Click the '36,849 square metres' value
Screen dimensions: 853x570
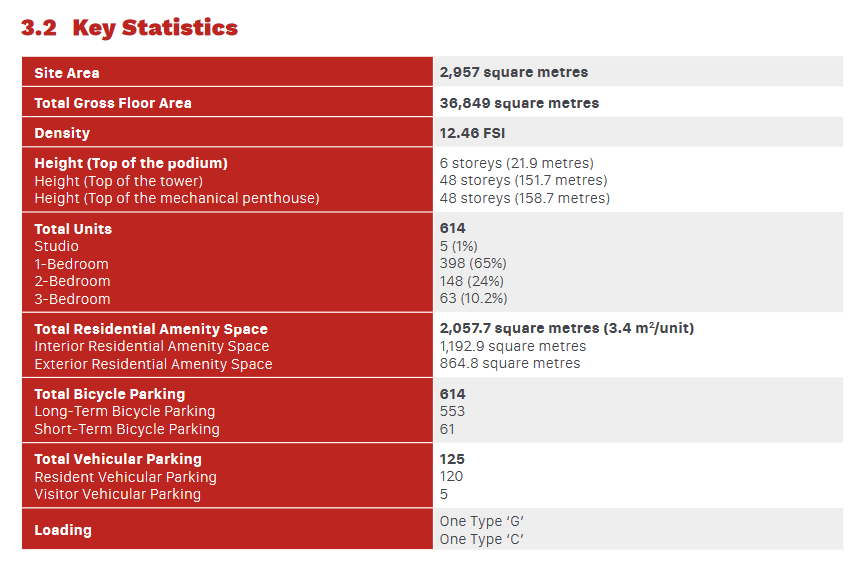519,103
